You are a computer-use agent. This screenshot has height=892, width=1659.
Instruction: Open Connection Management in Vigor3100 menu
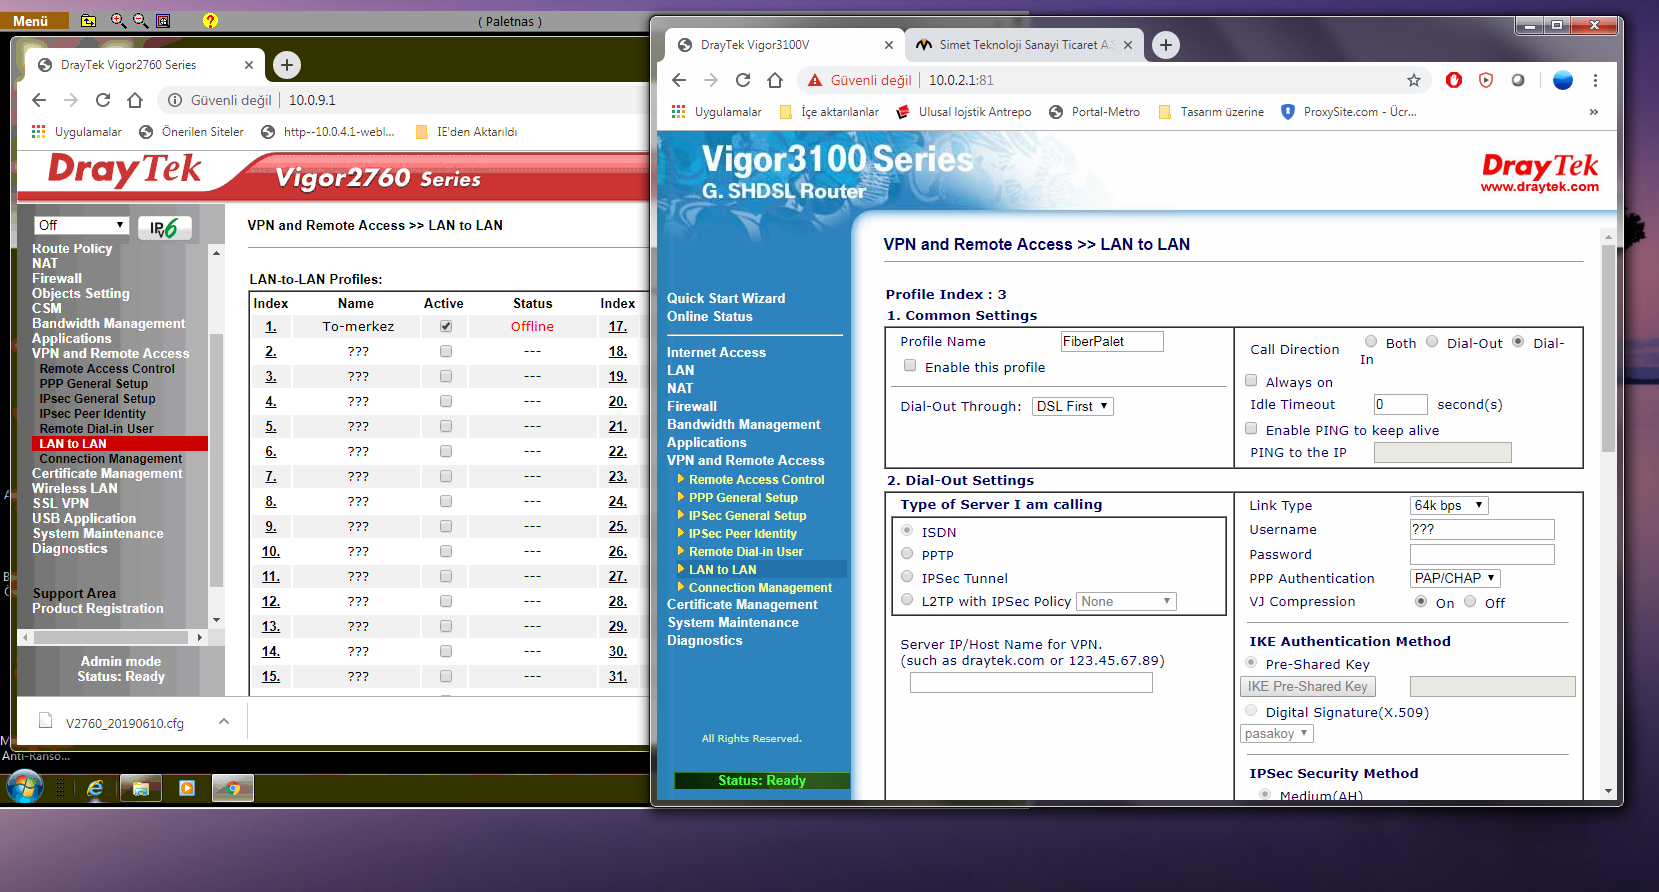coord(760,588)
